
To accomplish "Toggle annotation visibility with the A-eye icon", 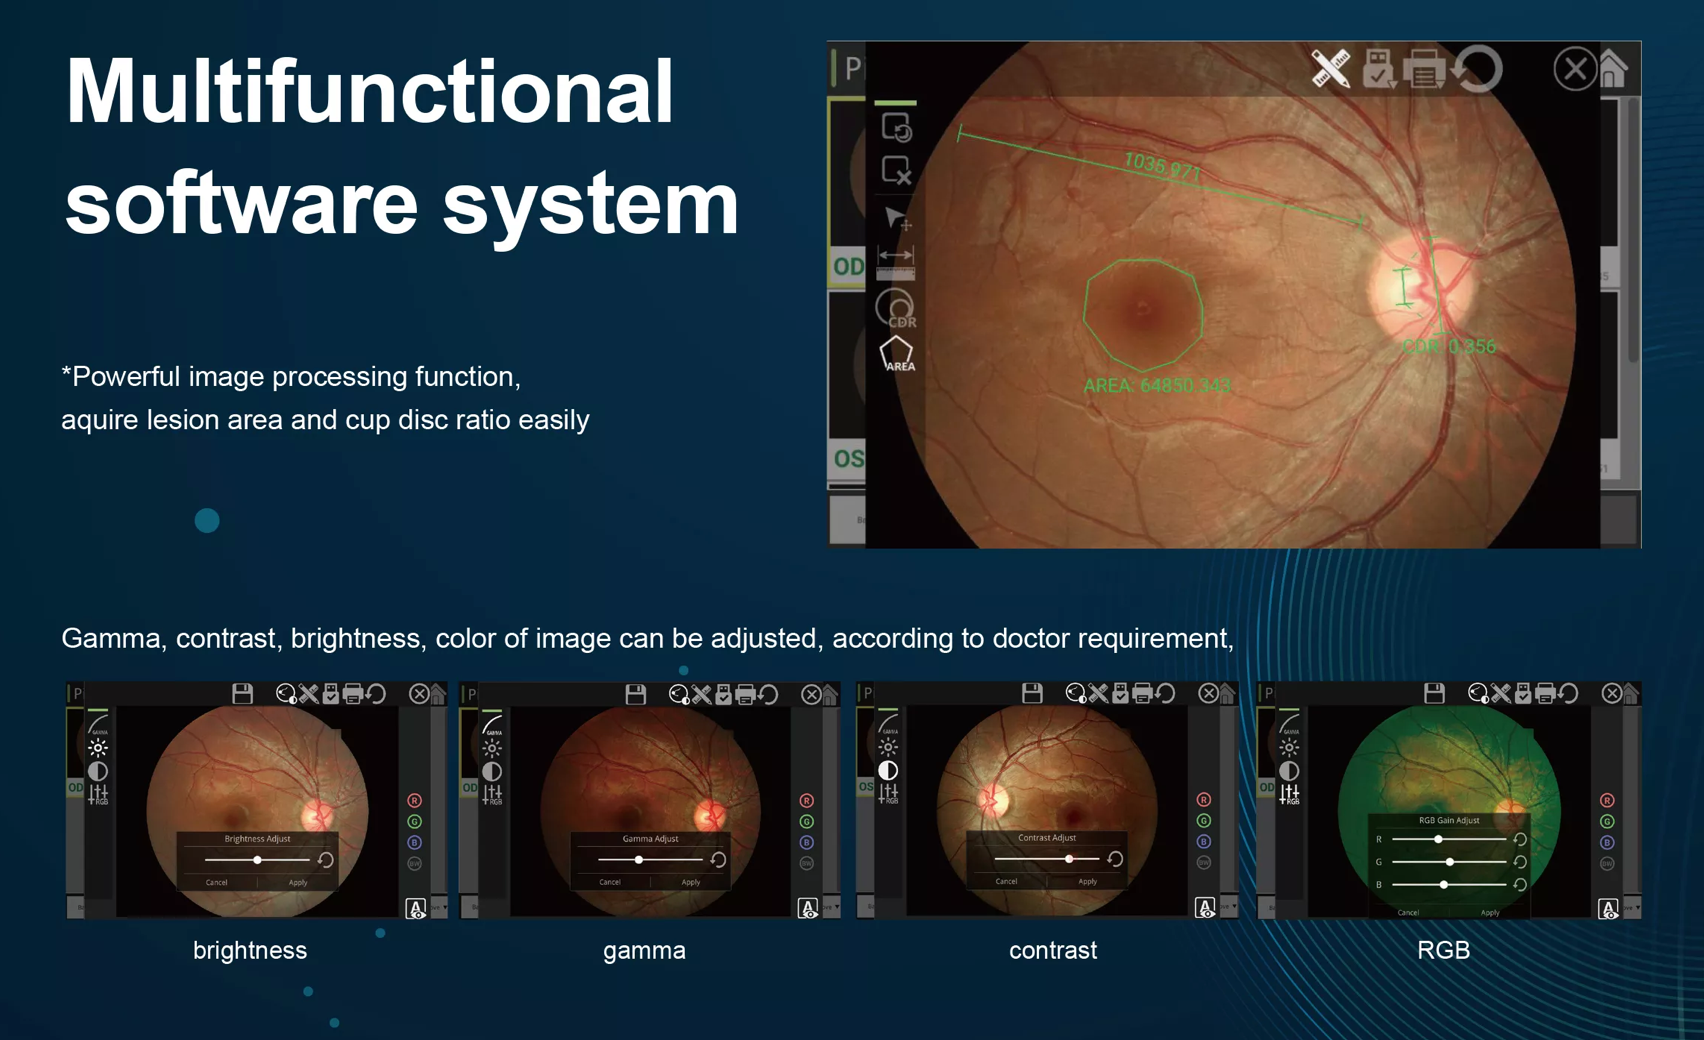I will pyautogui.click(x=416, y=907).
